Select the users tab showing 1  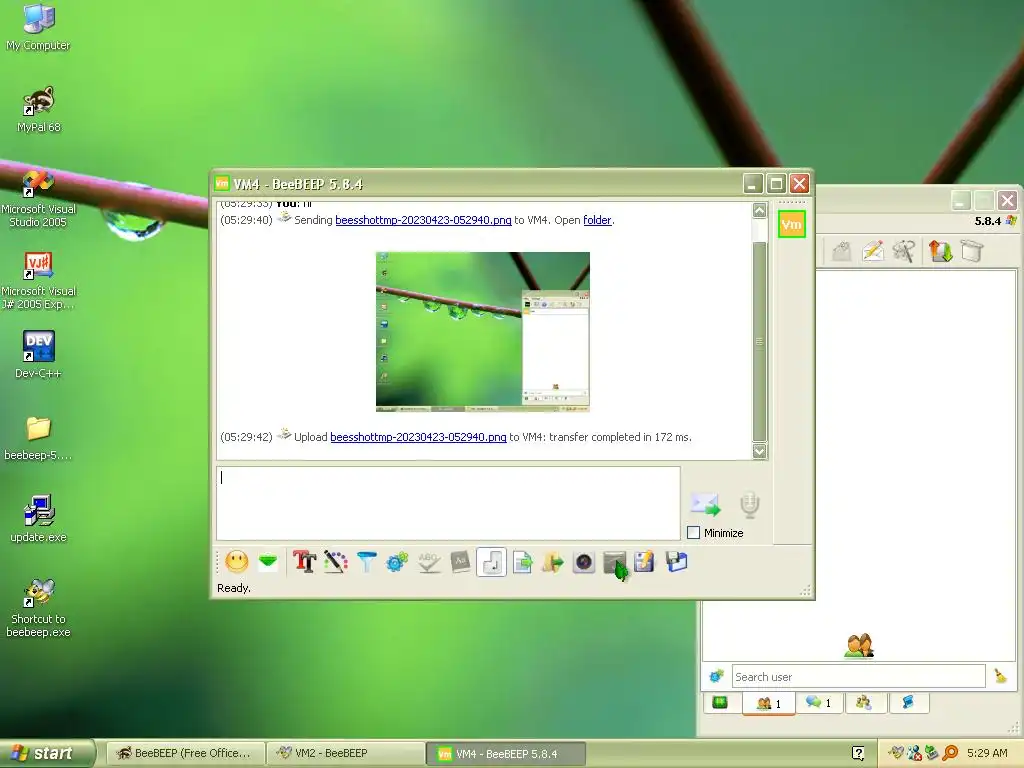pos(769,703)
